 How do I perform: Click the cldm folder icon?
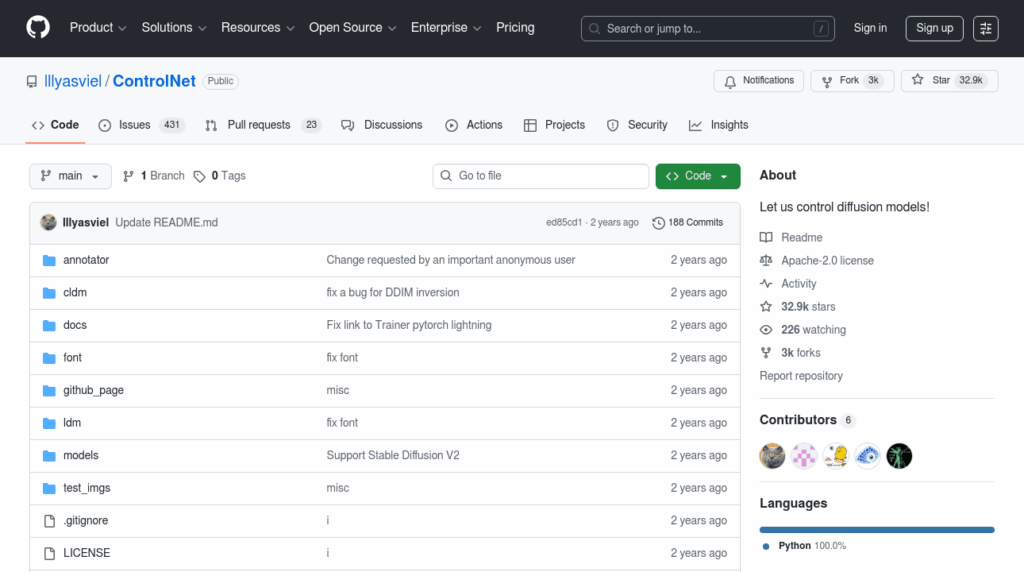point(49,293)
